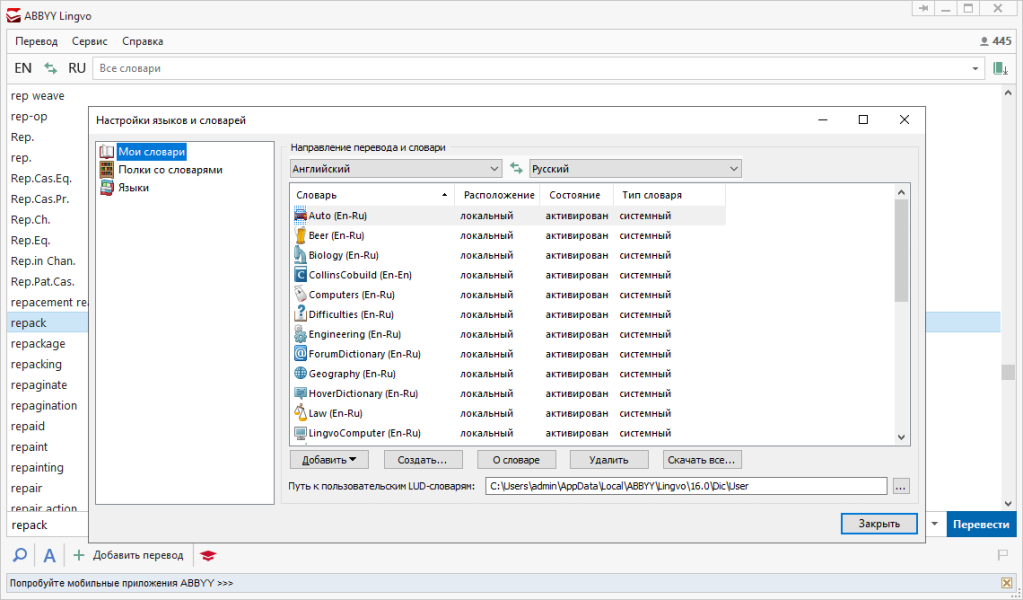The image size is (1023, 600).
Task: Click the Law scales icon
Action: coord(300,413)
